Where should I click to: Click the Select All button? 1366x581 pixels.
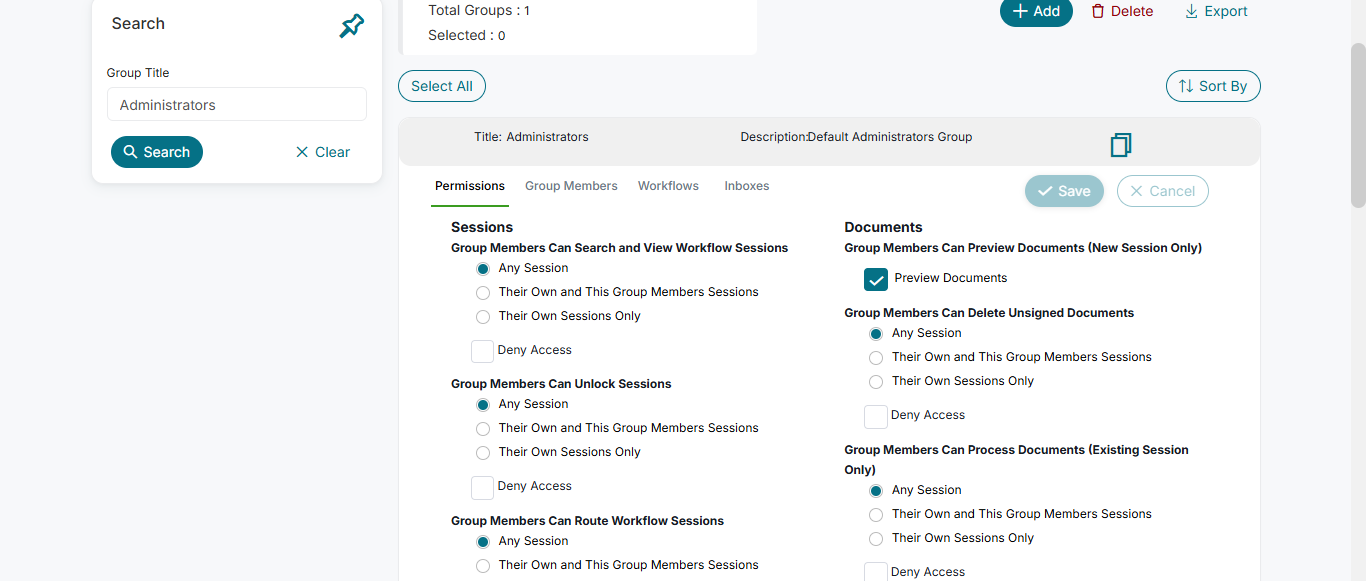click(442, 86)
